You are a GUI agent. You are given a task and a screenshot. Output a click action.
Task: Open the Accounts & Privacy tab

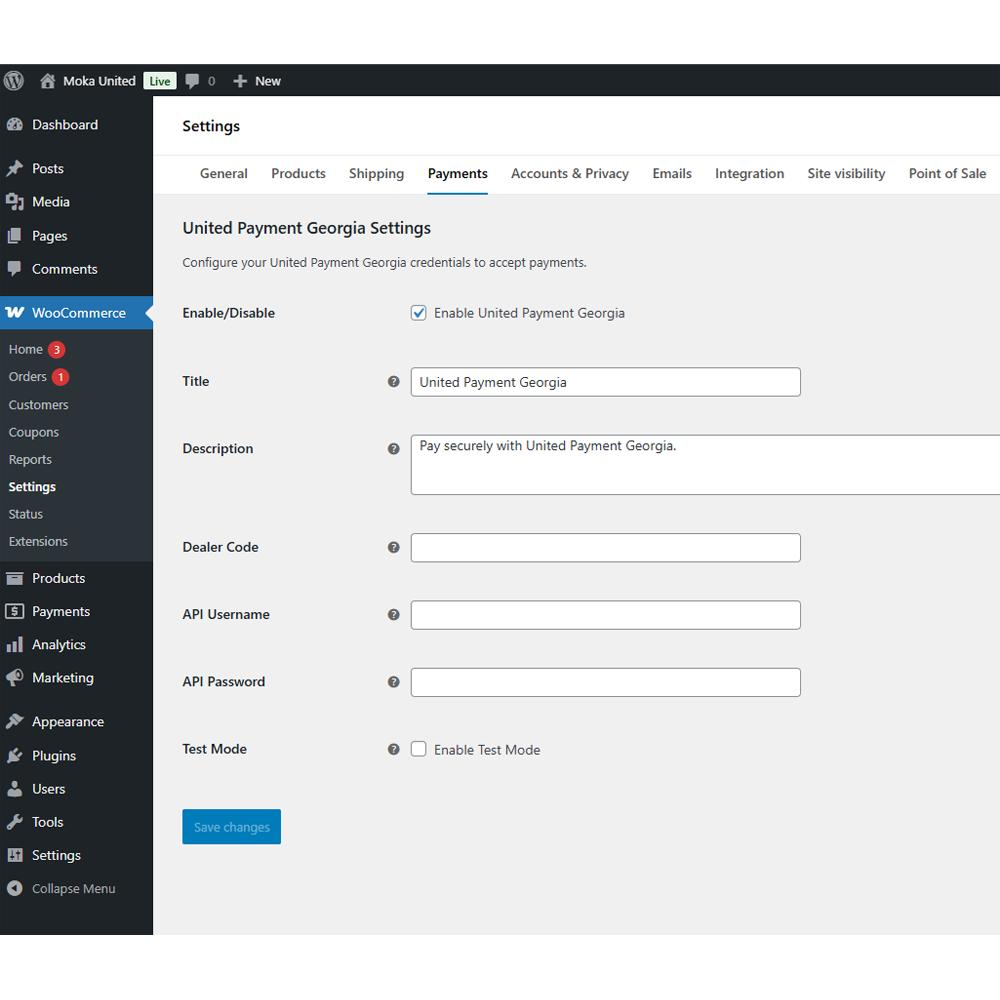(570, 173)
